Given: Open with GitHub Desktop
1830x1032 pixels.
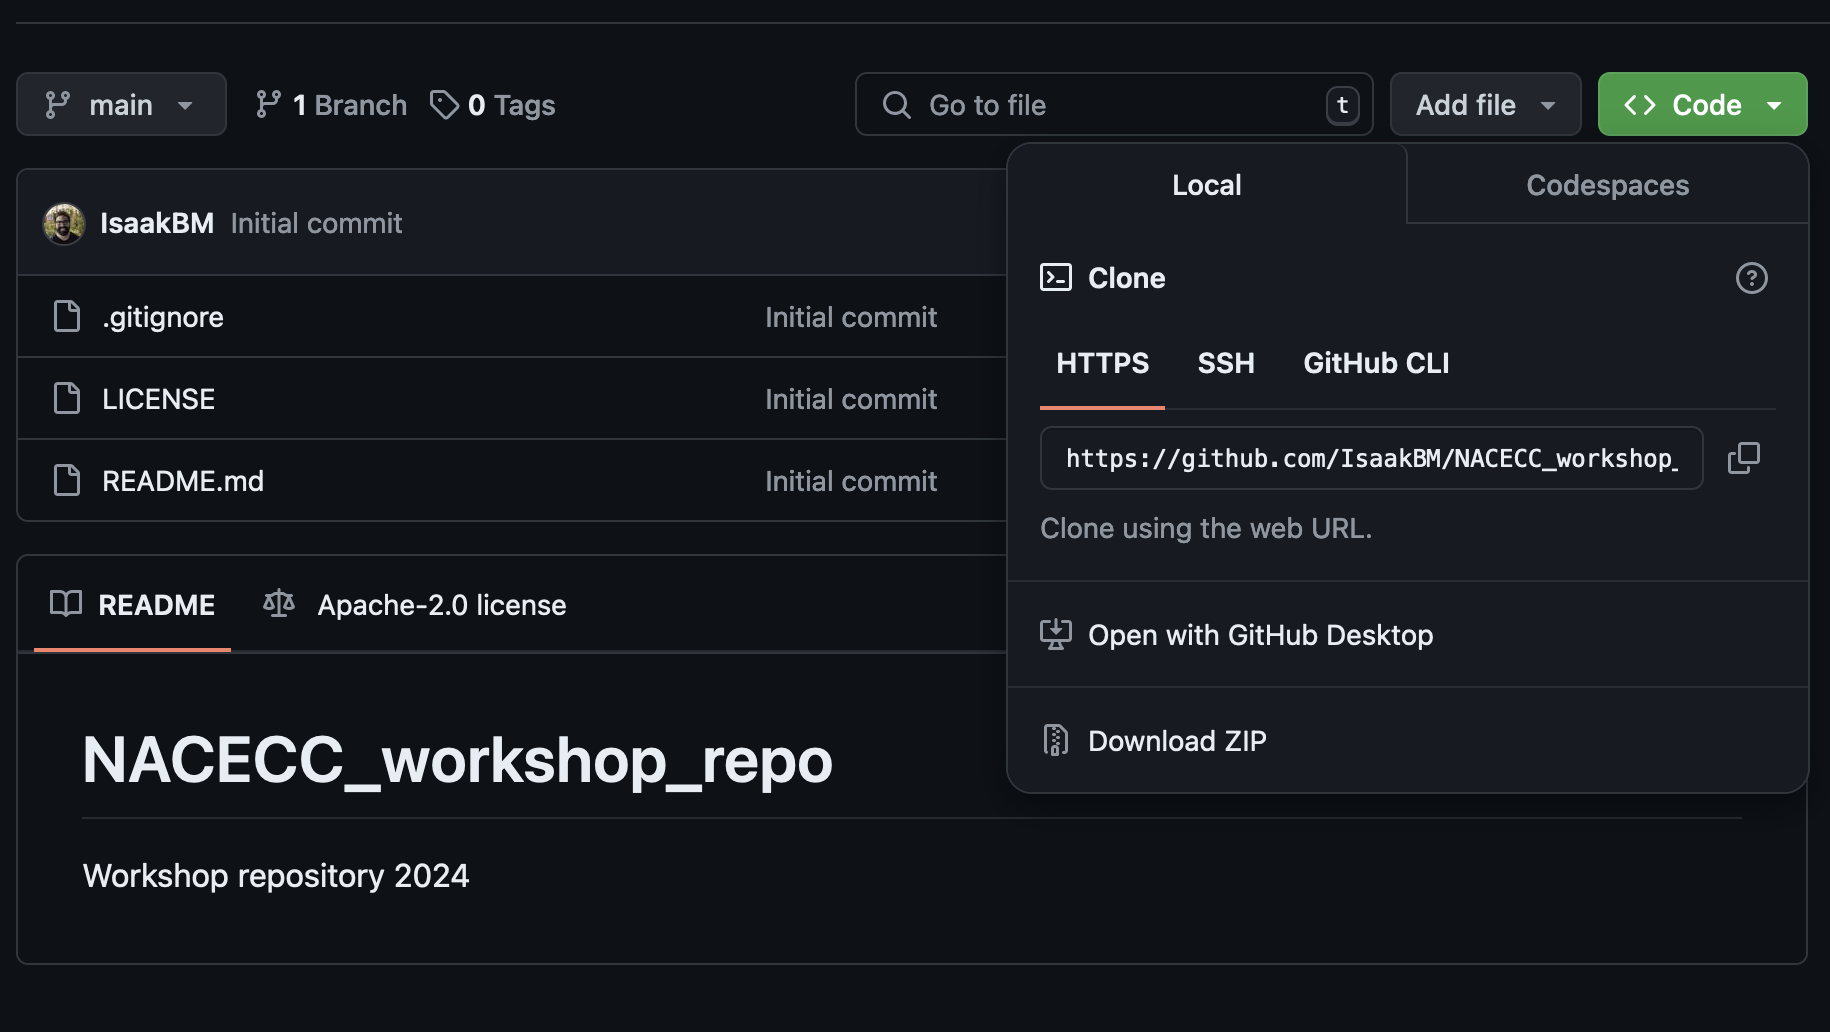Looking at the screenshot, I should coord(1260,635).
